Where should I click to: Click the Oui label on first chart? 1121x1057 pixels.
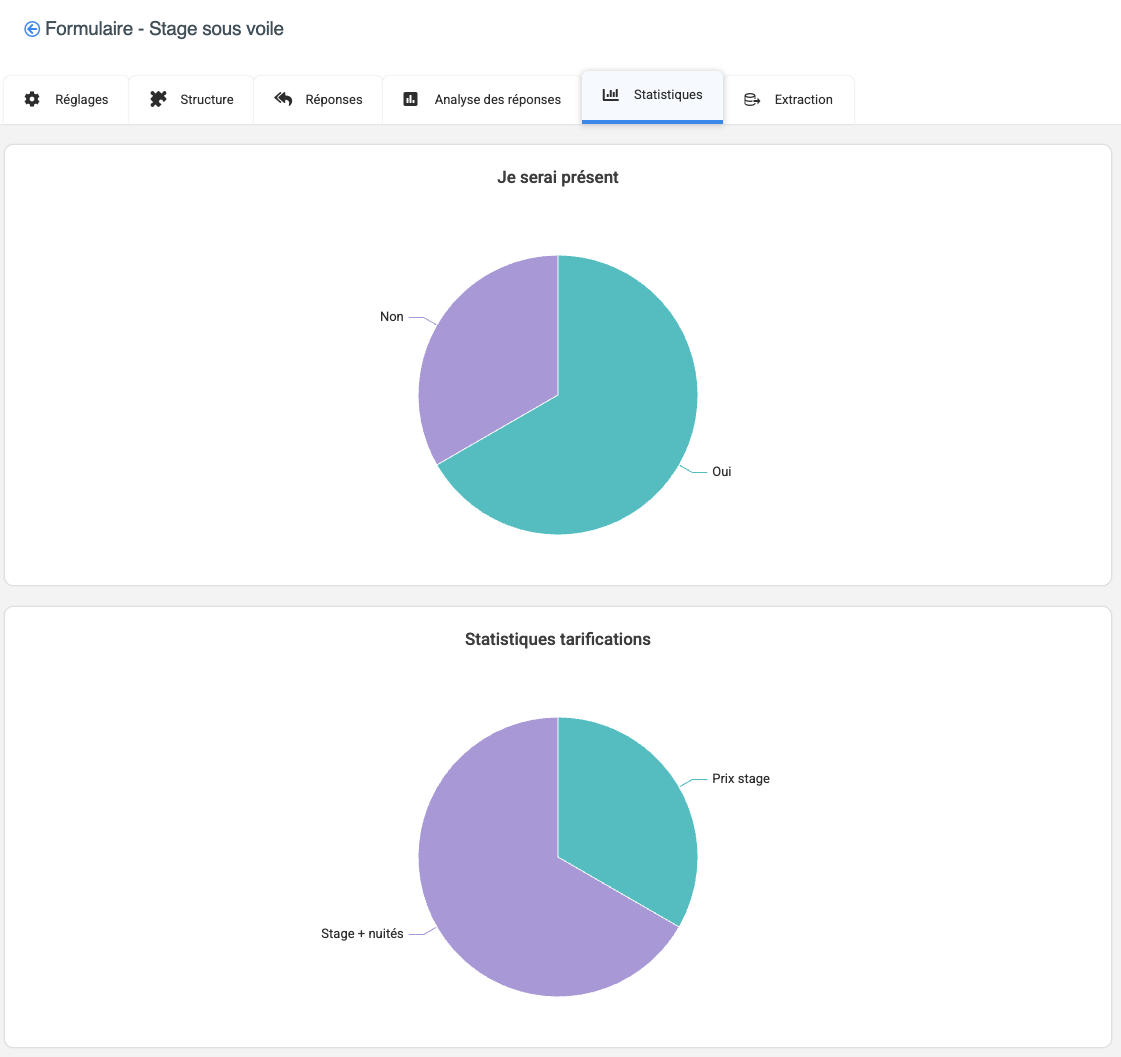[x=721, y=472]
